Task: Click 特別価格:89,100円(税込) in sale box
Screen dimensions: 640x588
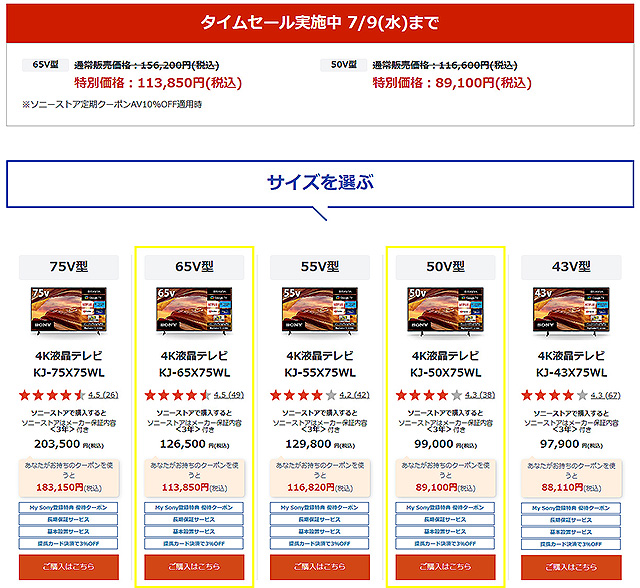Action: [452, 83]
